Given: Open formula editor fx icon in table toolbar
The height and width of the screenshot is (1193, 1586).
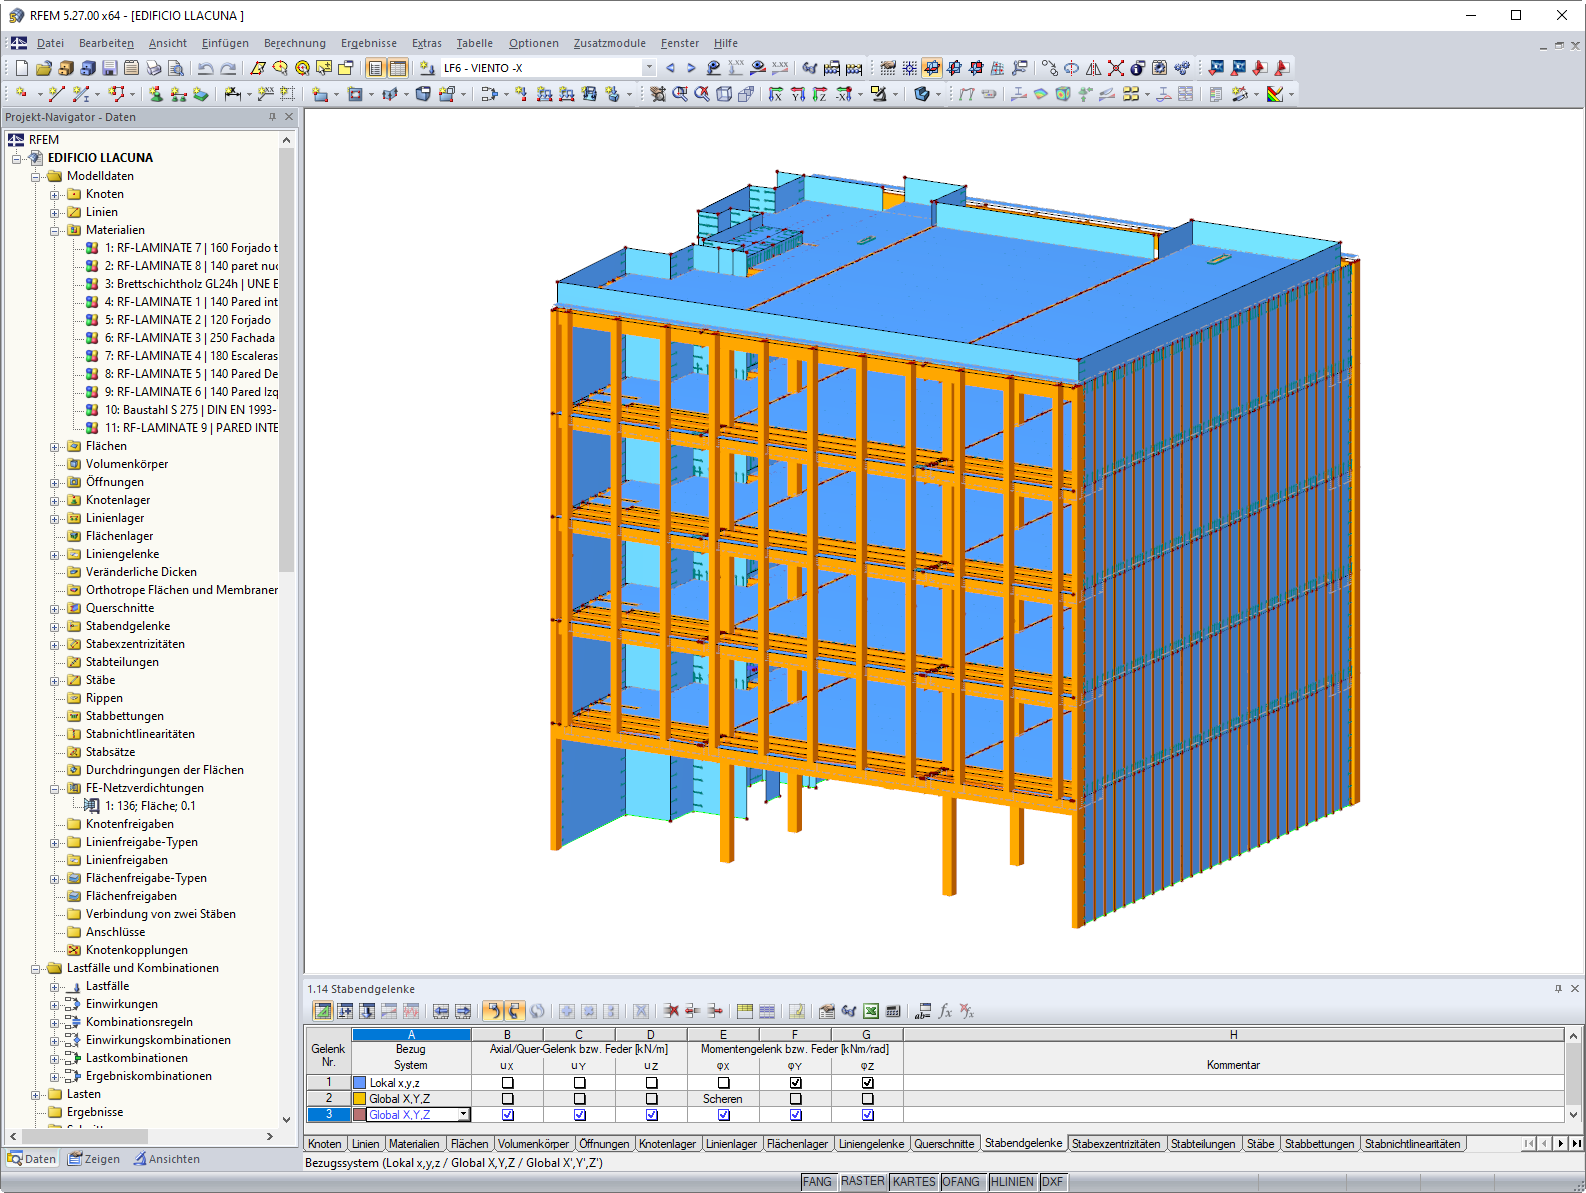Looking at the screenshot, I should pyautogui.click(x=945, y=1011).
